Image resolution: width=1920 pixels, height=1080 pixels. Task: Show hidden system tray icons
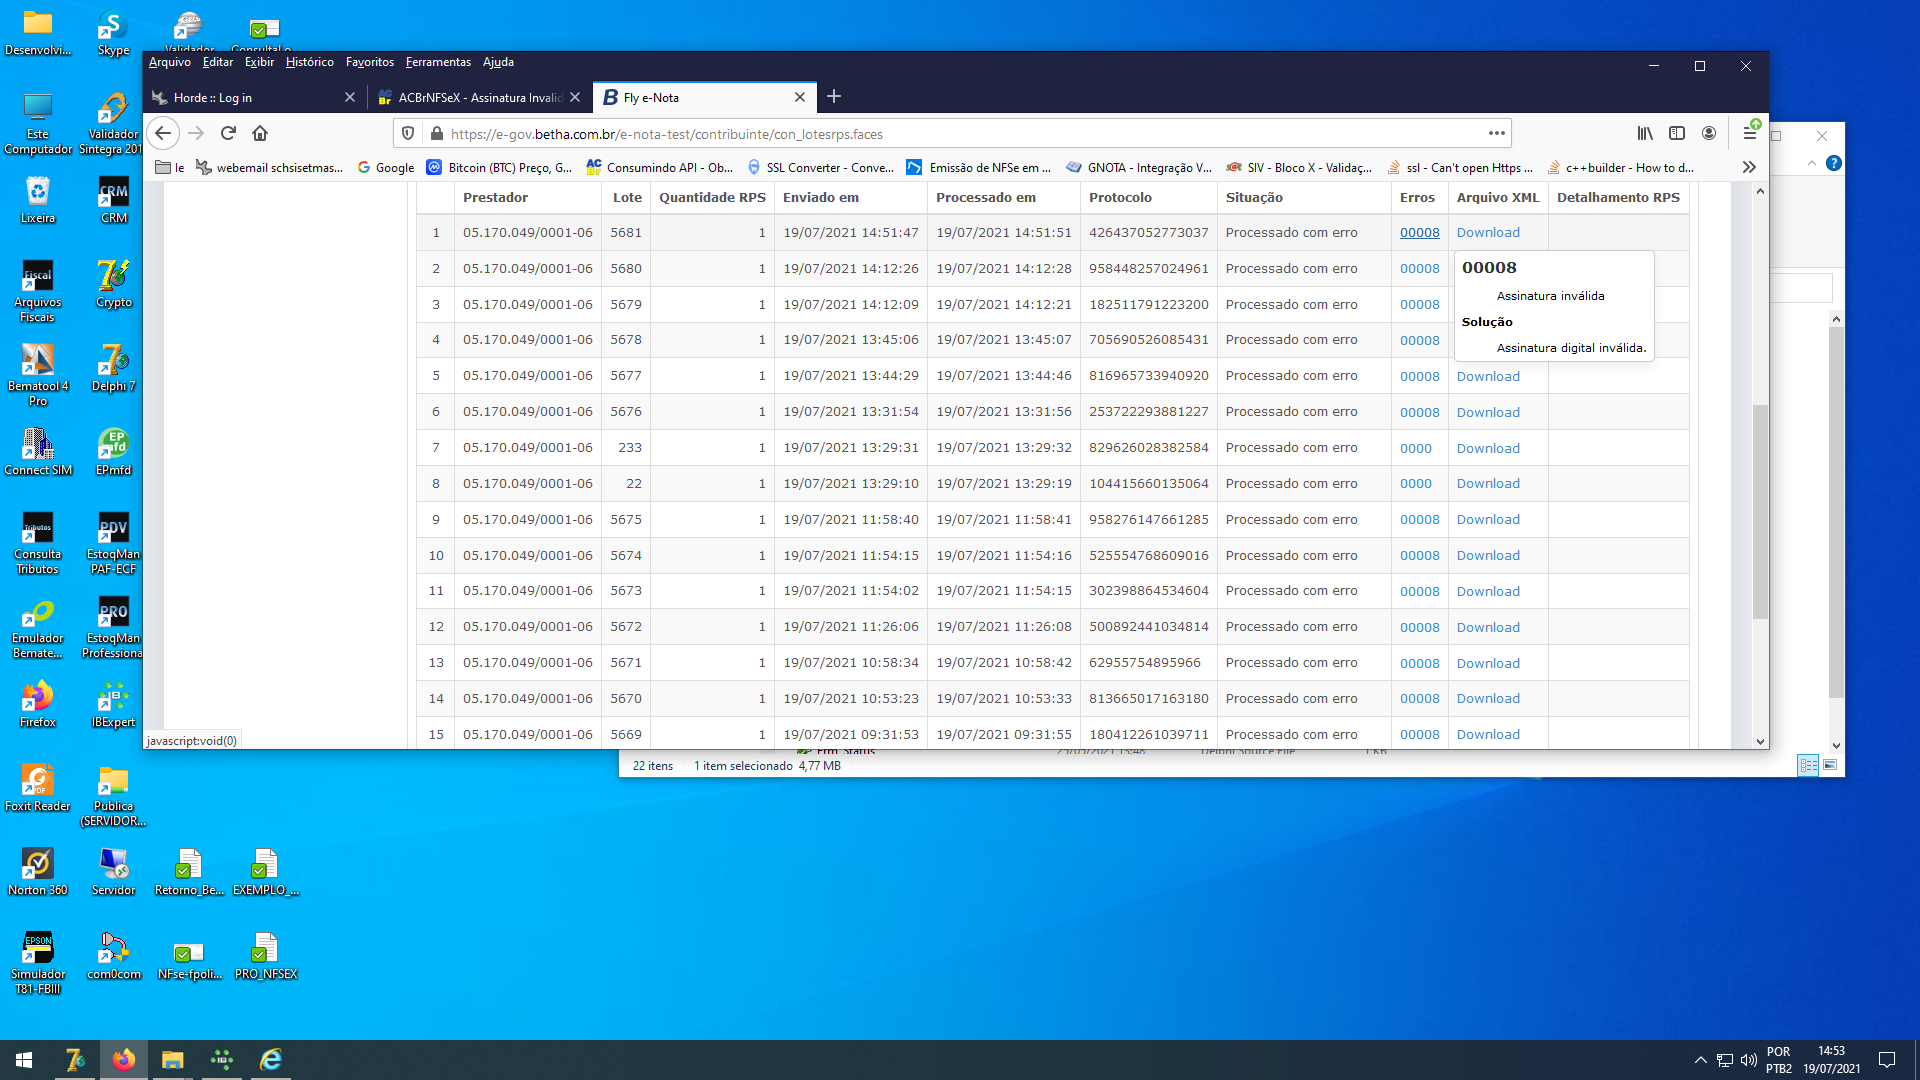click(1700, 1060)
